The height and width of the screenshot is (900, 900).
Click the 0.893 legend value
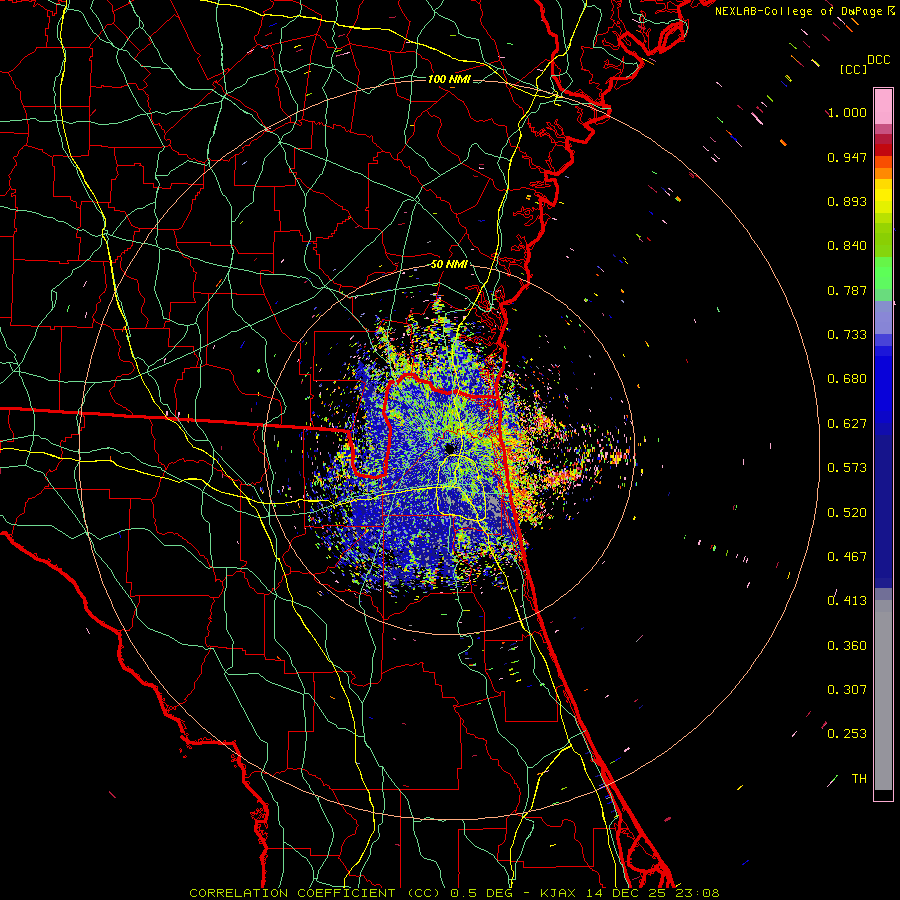pos(847,201)
